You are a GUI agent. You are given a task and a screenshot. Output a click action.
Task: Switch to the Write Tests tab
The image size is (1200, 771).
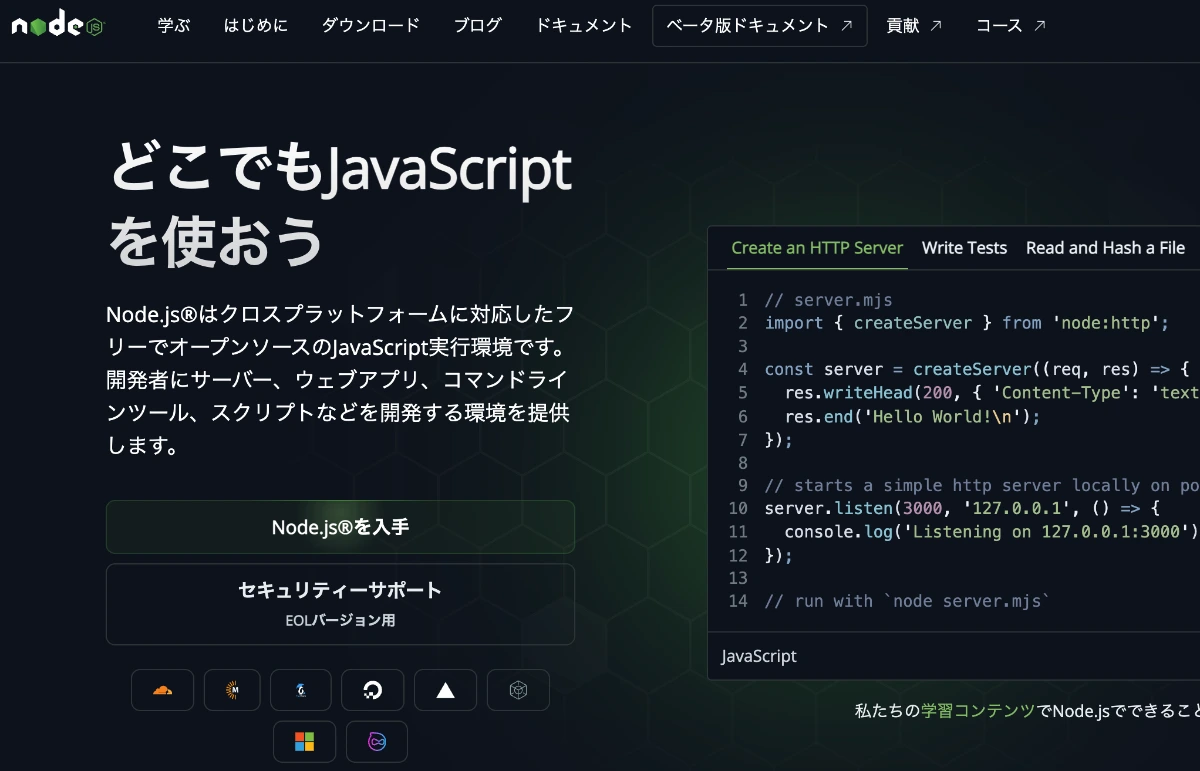(x=964, y=248)
